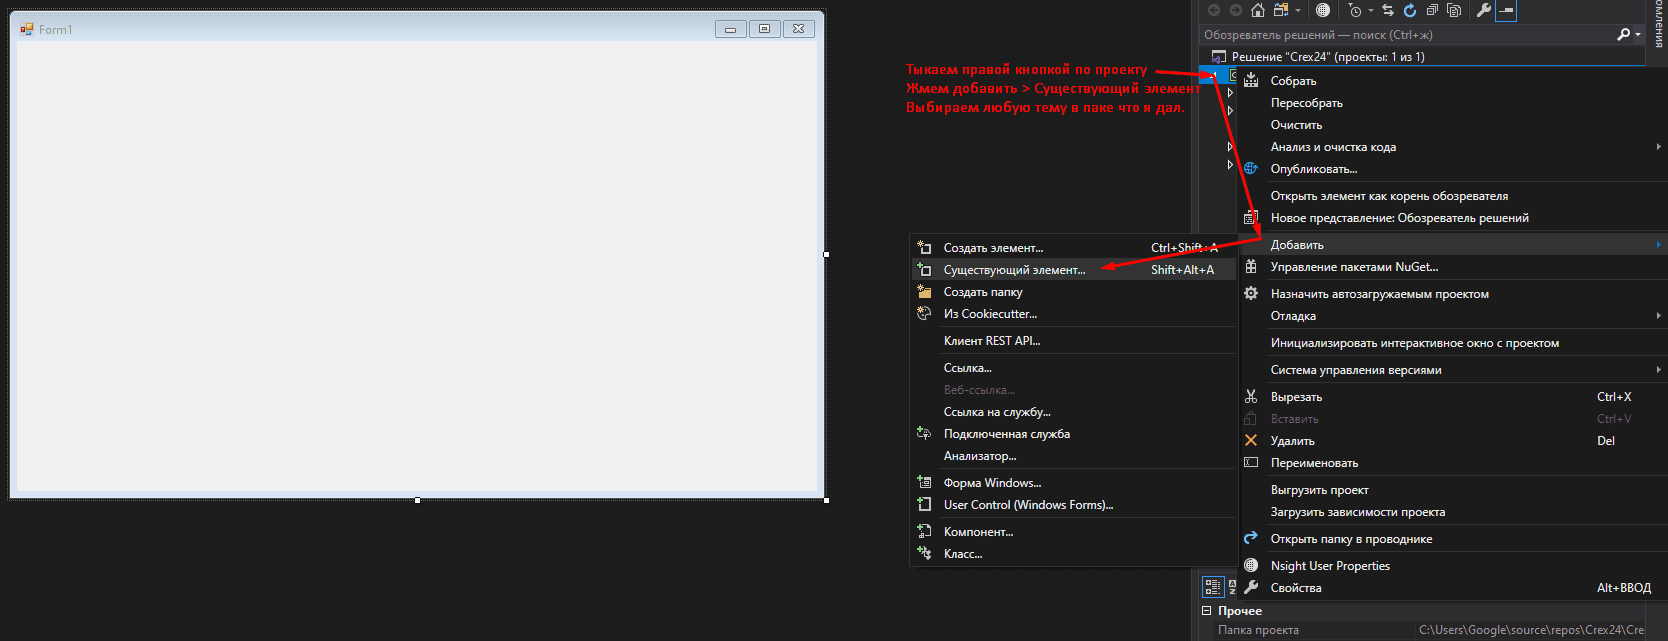1668x641 pixels.
Task: Click the Nsight globe icon in toolbar
Action: [1323, 10]
